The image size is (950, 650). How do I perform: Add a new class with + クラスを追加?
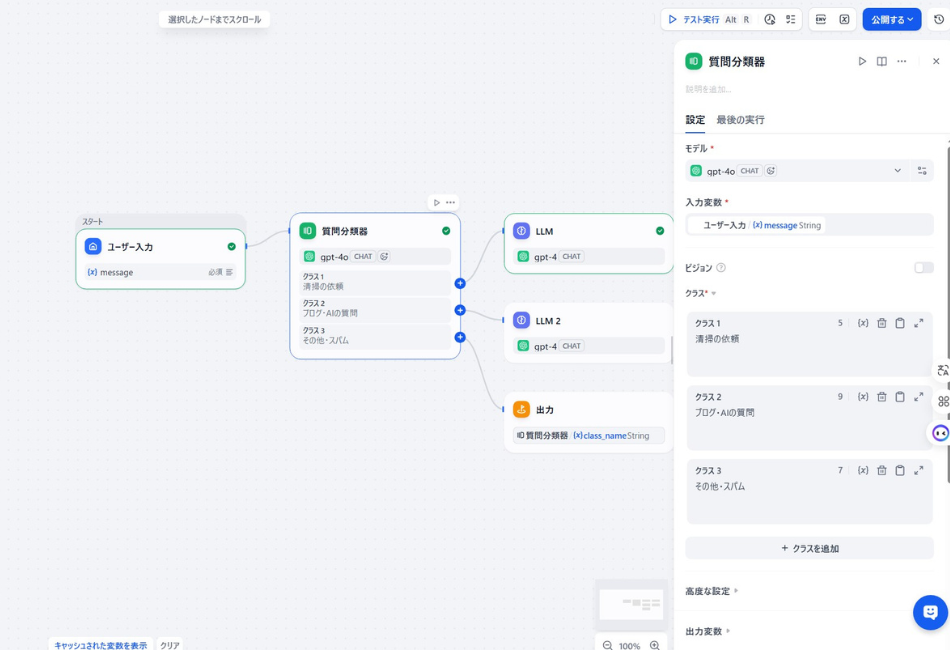[809, 548]
